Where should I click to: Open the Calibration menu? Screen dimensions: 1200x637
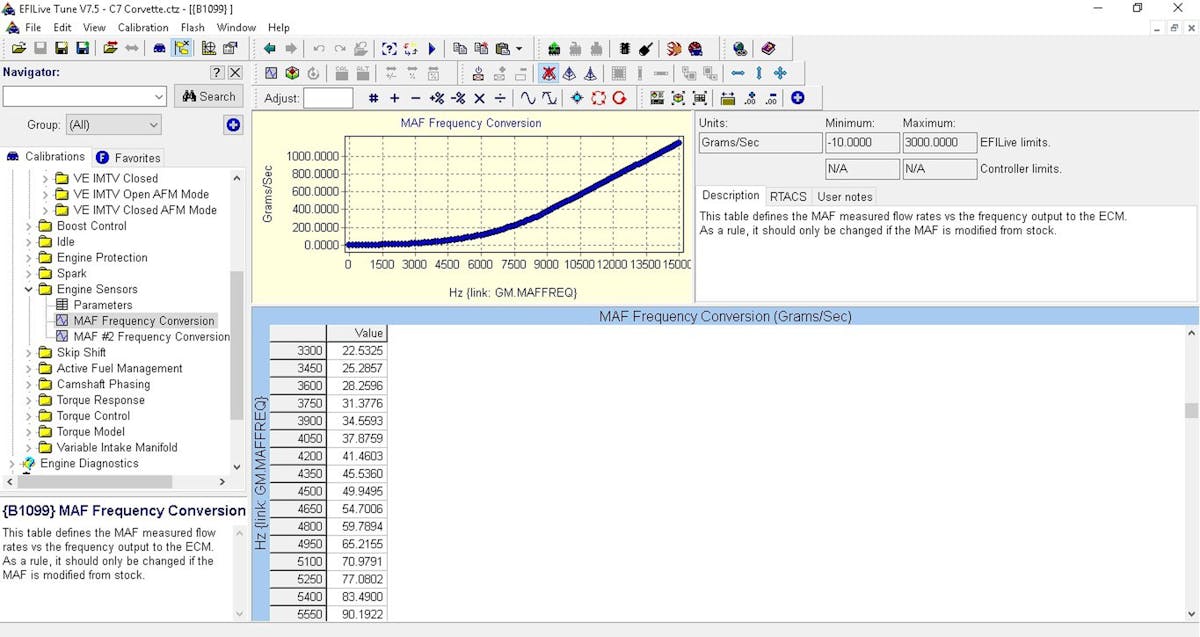[x=143, y=27]
